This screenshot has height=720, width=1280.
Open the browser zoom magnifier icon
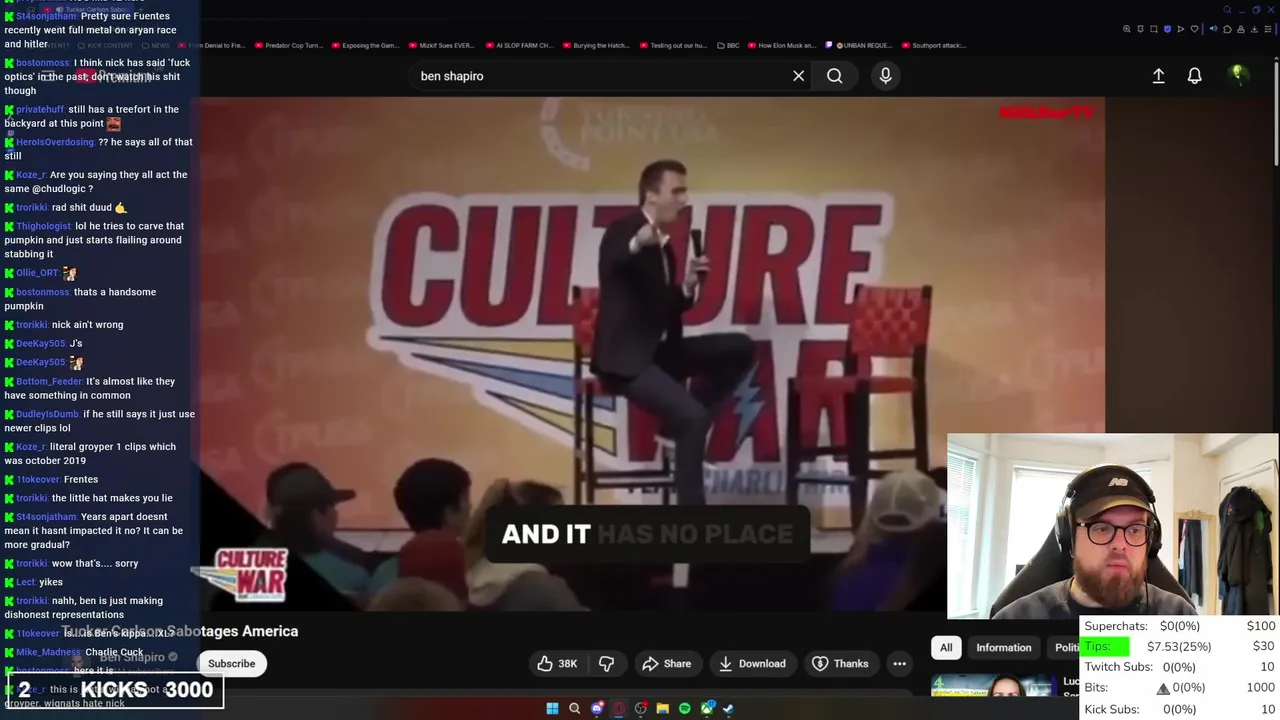point(1127,29)
